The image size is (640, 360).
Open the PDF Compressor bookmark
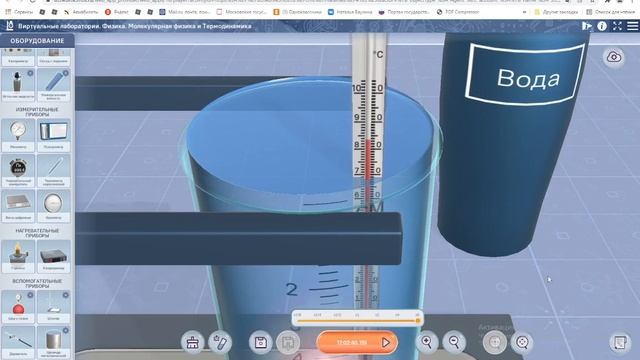tap(458, 12)
